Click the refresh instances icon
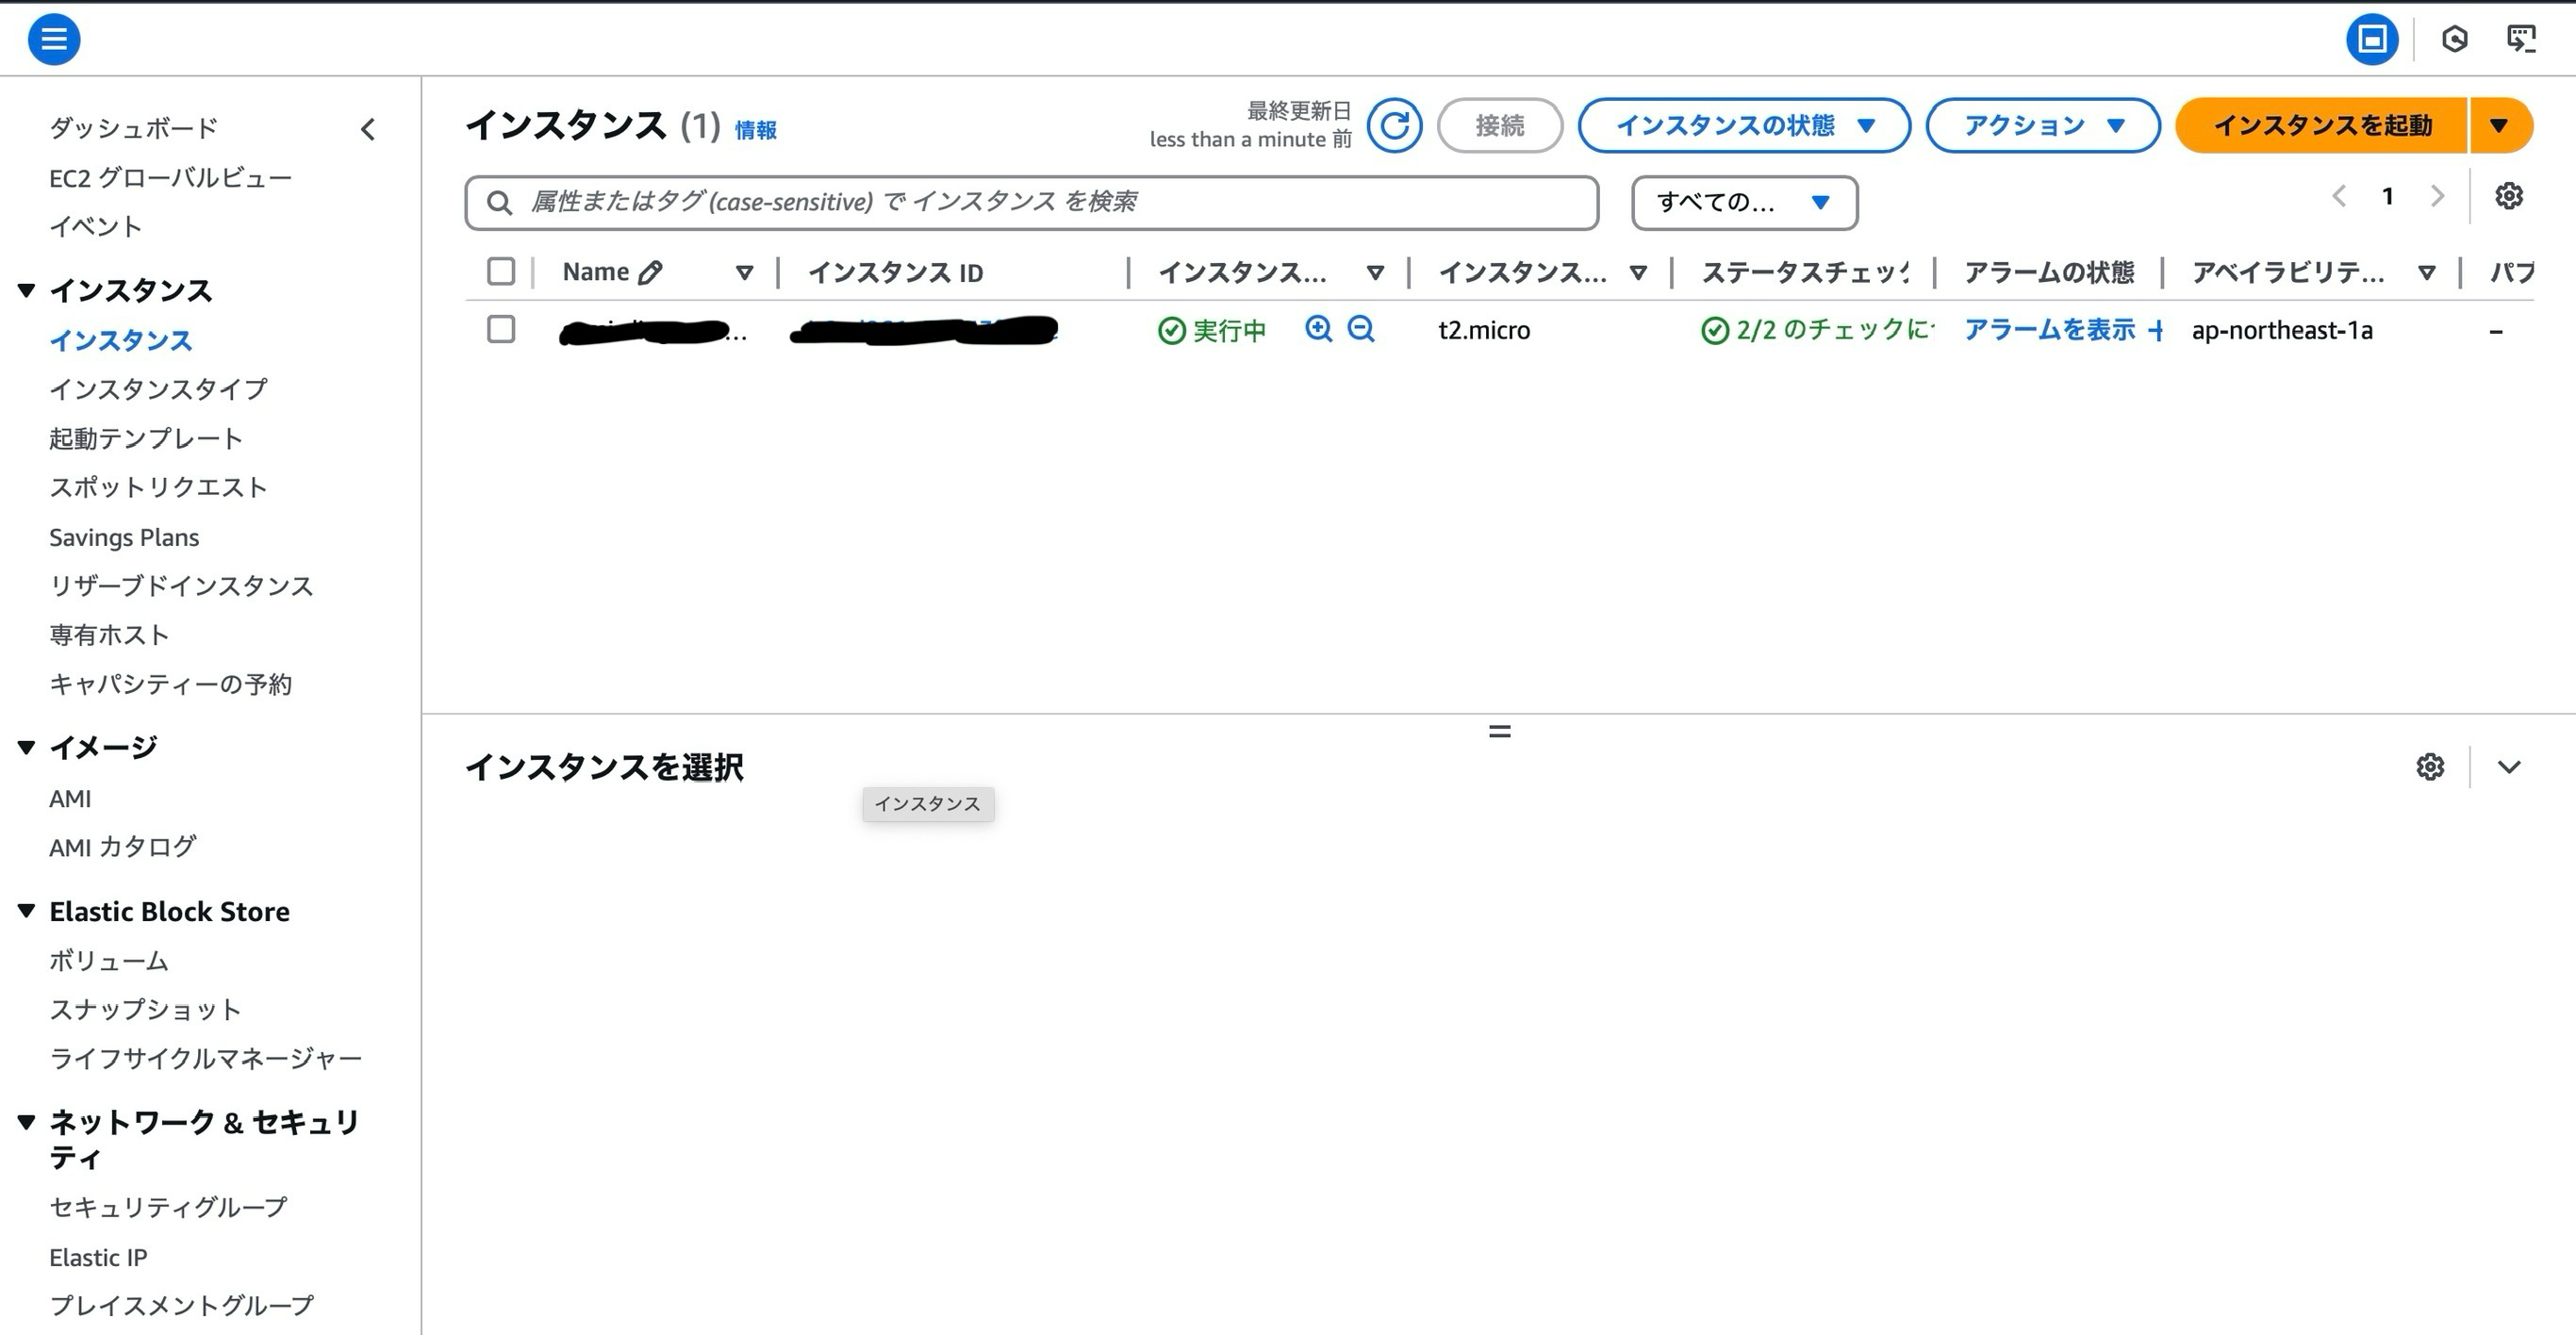Screen dimensions: 2576x1335 coord(1394,126)
